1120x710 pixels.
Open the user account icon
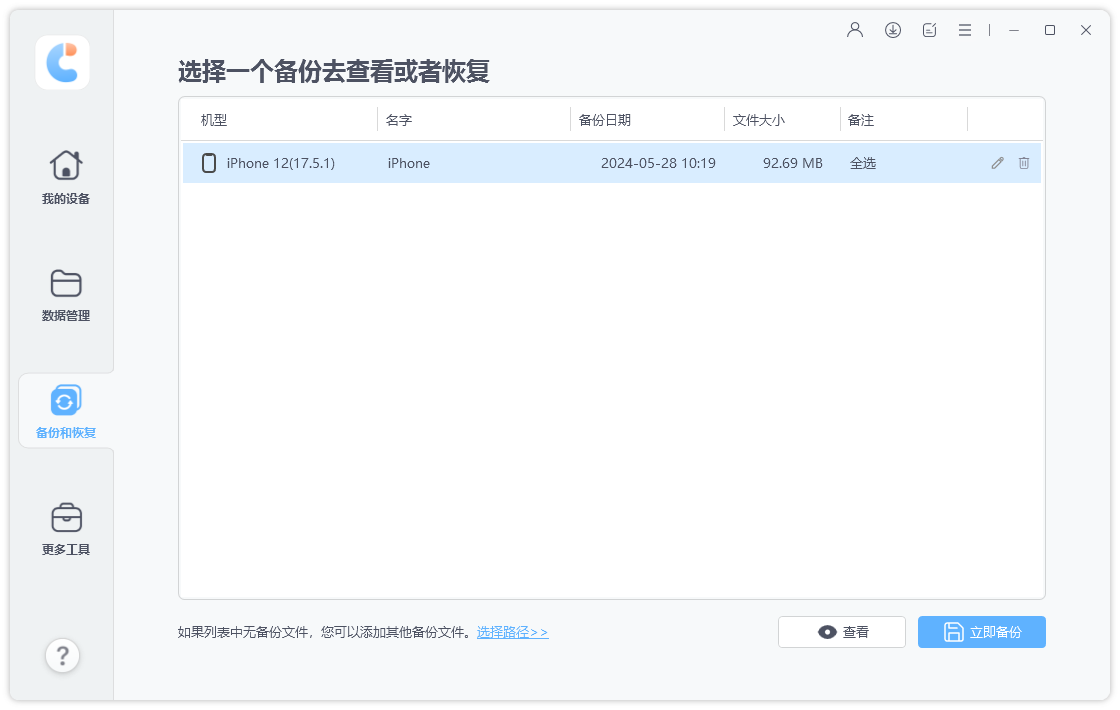tap(854, 30)
